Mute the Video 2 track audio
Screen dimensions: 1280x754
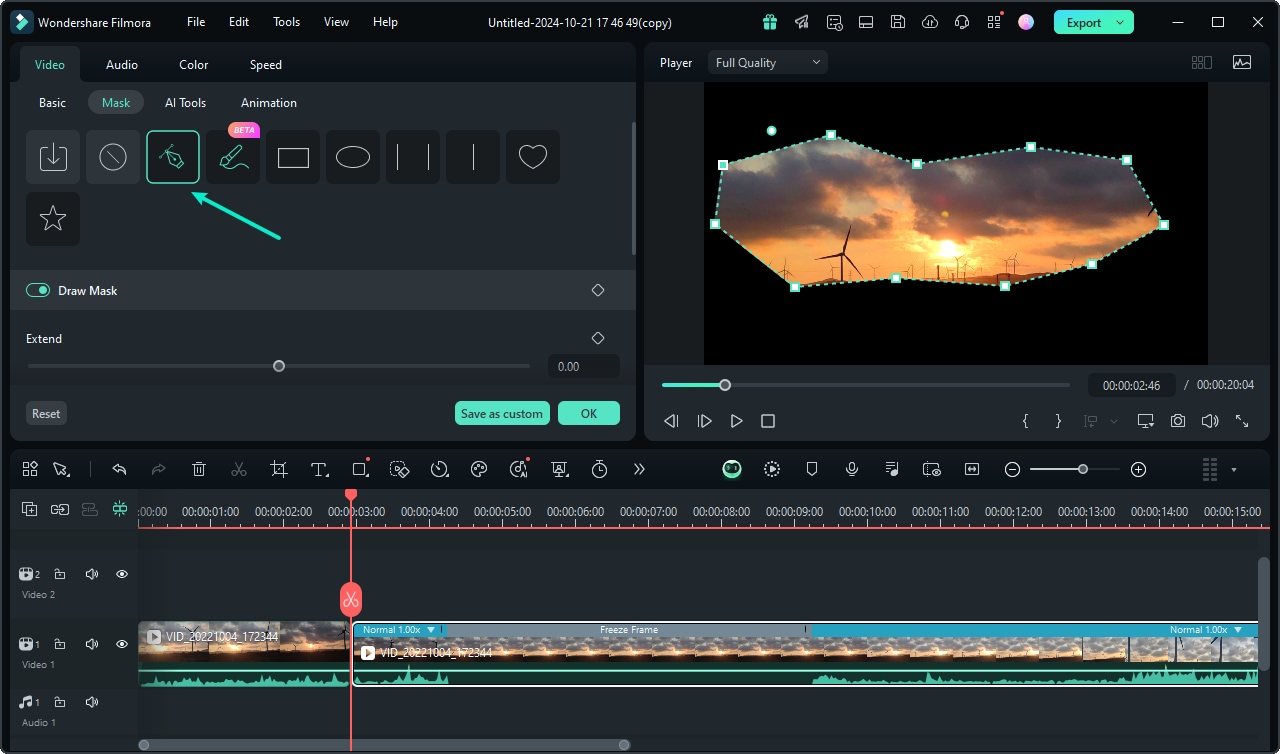[x=92, y=574]
